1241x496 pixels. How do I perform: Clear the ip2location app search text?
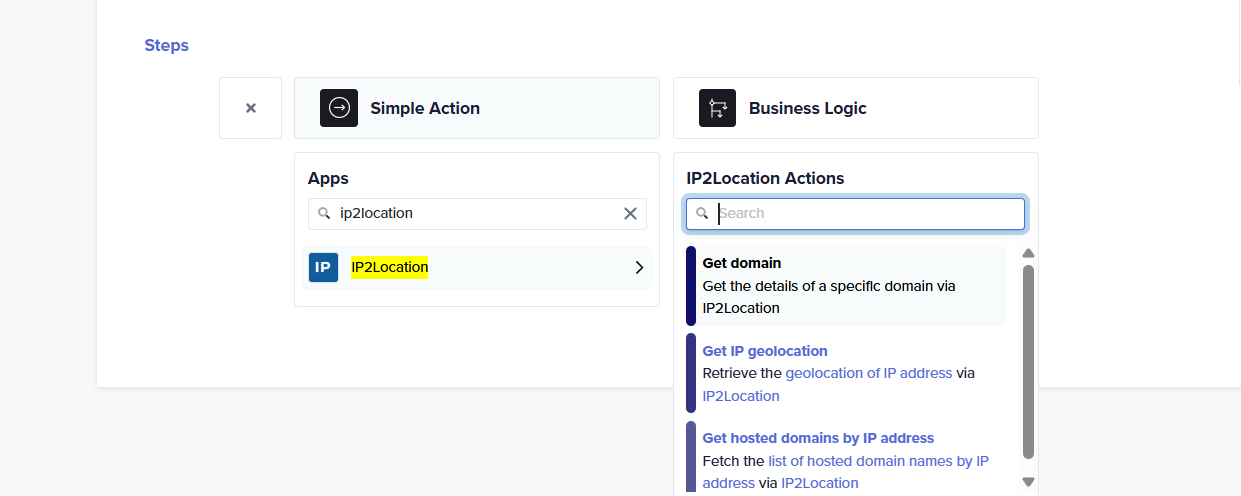click(x=630, y=213)
